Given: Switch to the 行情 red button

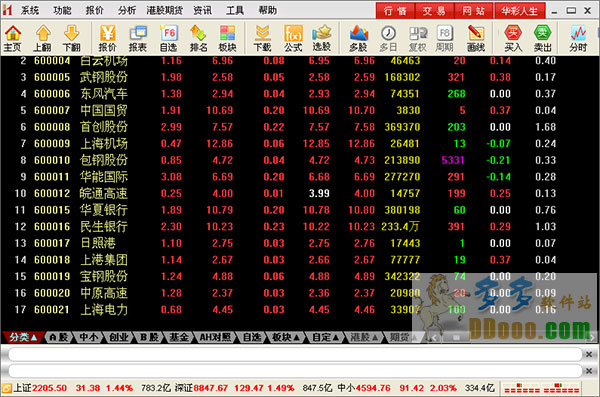Looking at the screenshot, I should [395, 11].
